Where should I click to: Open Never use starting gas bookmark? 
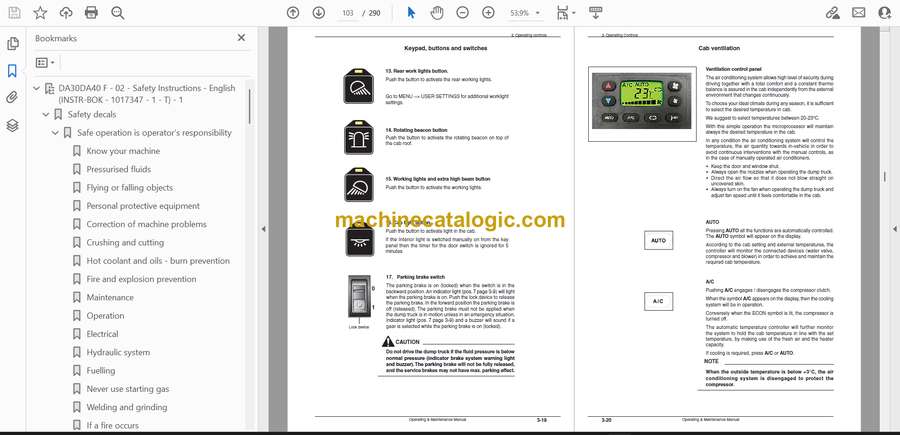point(128,389)
